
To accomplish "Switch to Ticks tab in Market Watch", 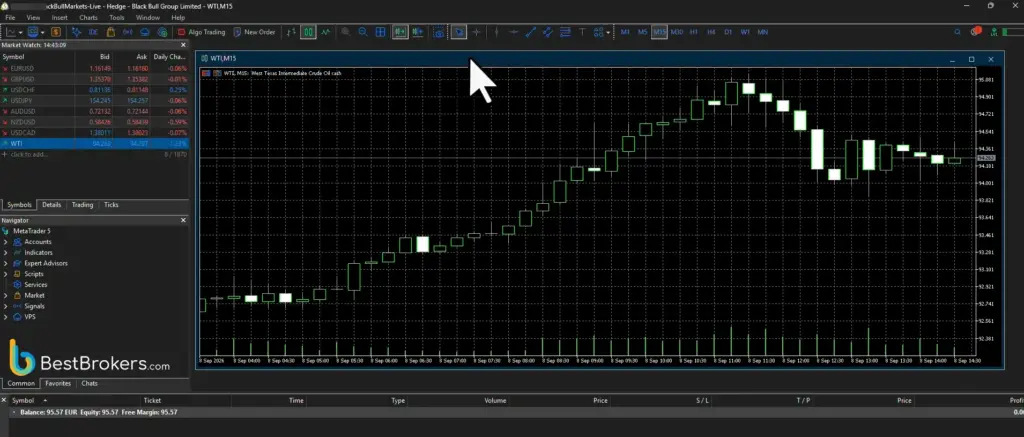I will tap(111, 205).
